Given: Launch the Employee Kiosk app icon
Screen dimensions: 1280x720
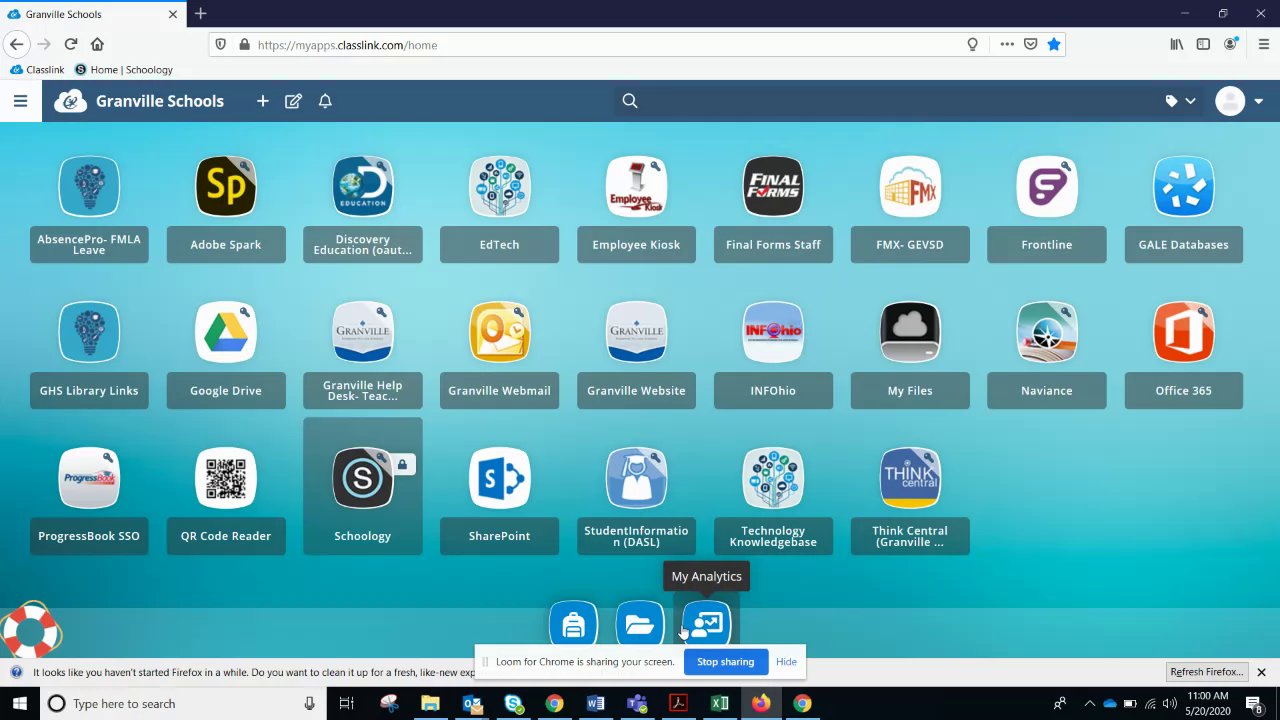Looking at the screenshot, I should click(x=636, y=186).
